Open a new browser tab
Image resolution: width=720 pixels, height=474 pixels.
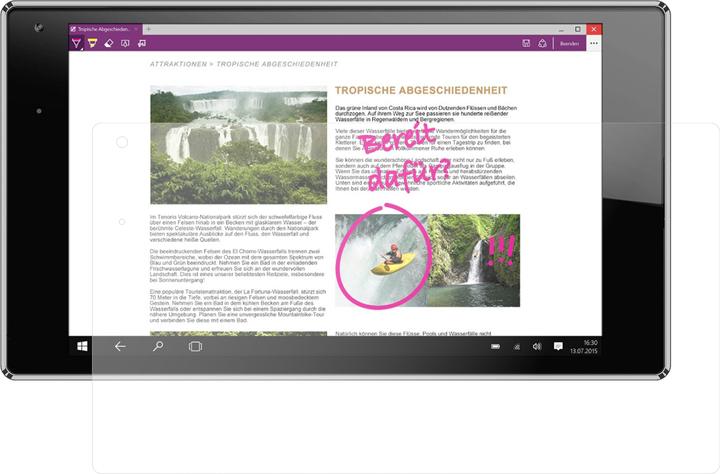pyautogui.click(x=148, y=29)
